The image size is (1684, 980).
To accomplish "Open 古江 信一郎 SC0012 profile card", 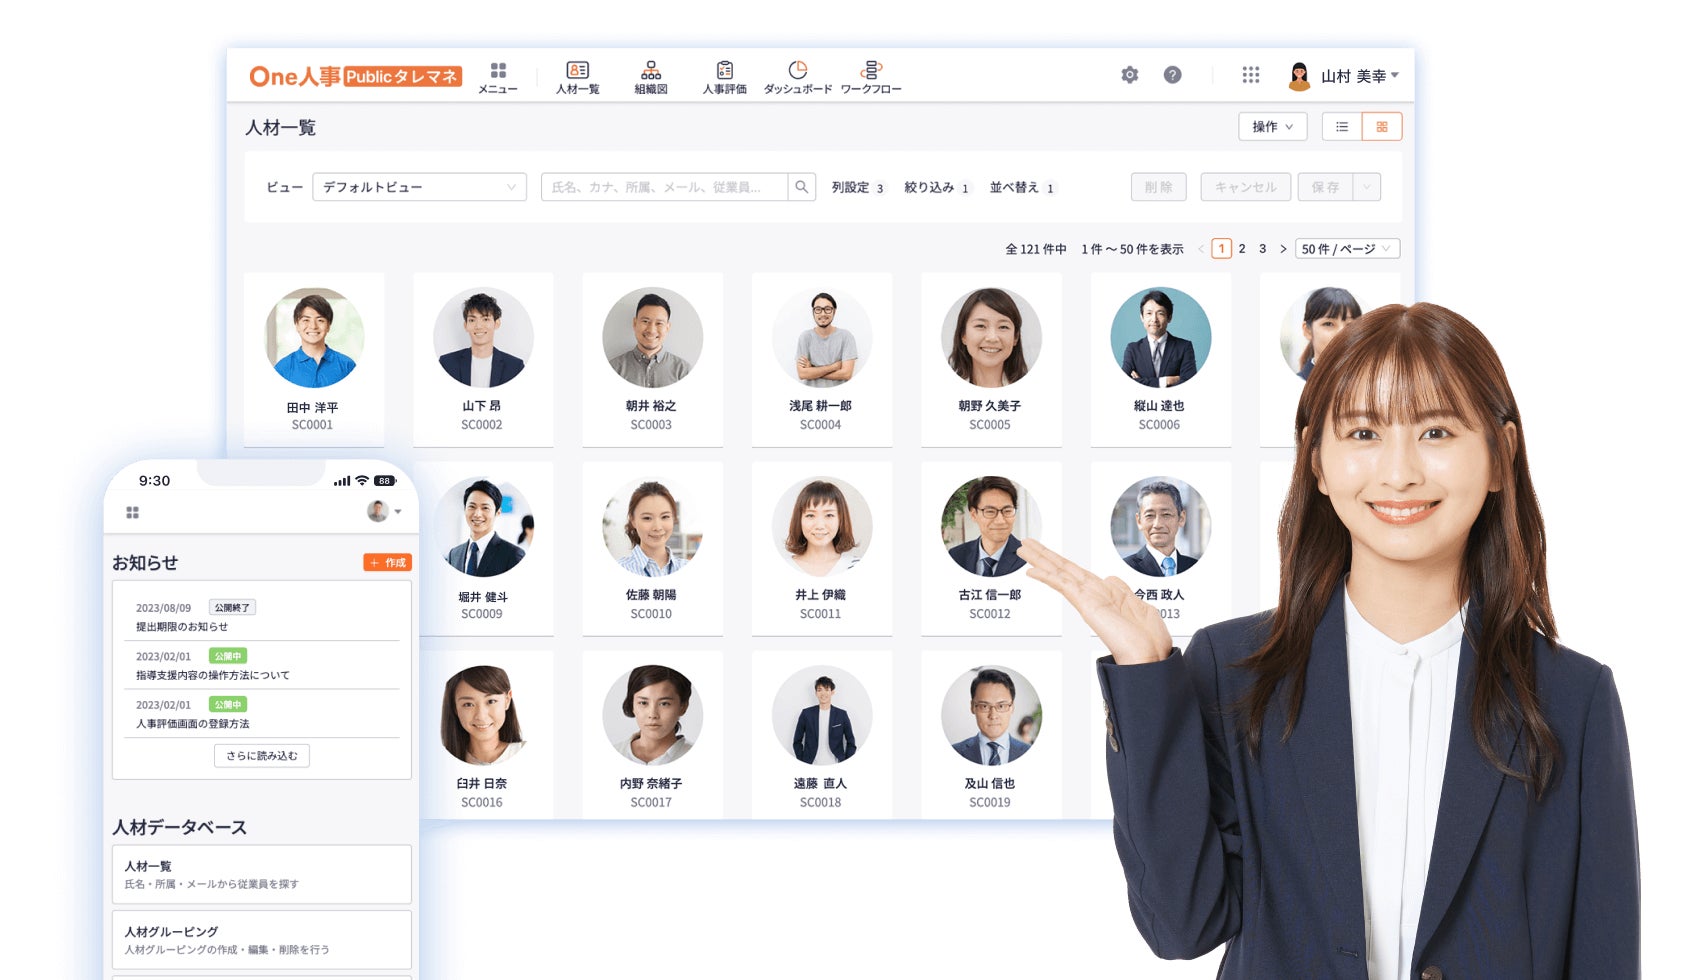I will (991, 548).
